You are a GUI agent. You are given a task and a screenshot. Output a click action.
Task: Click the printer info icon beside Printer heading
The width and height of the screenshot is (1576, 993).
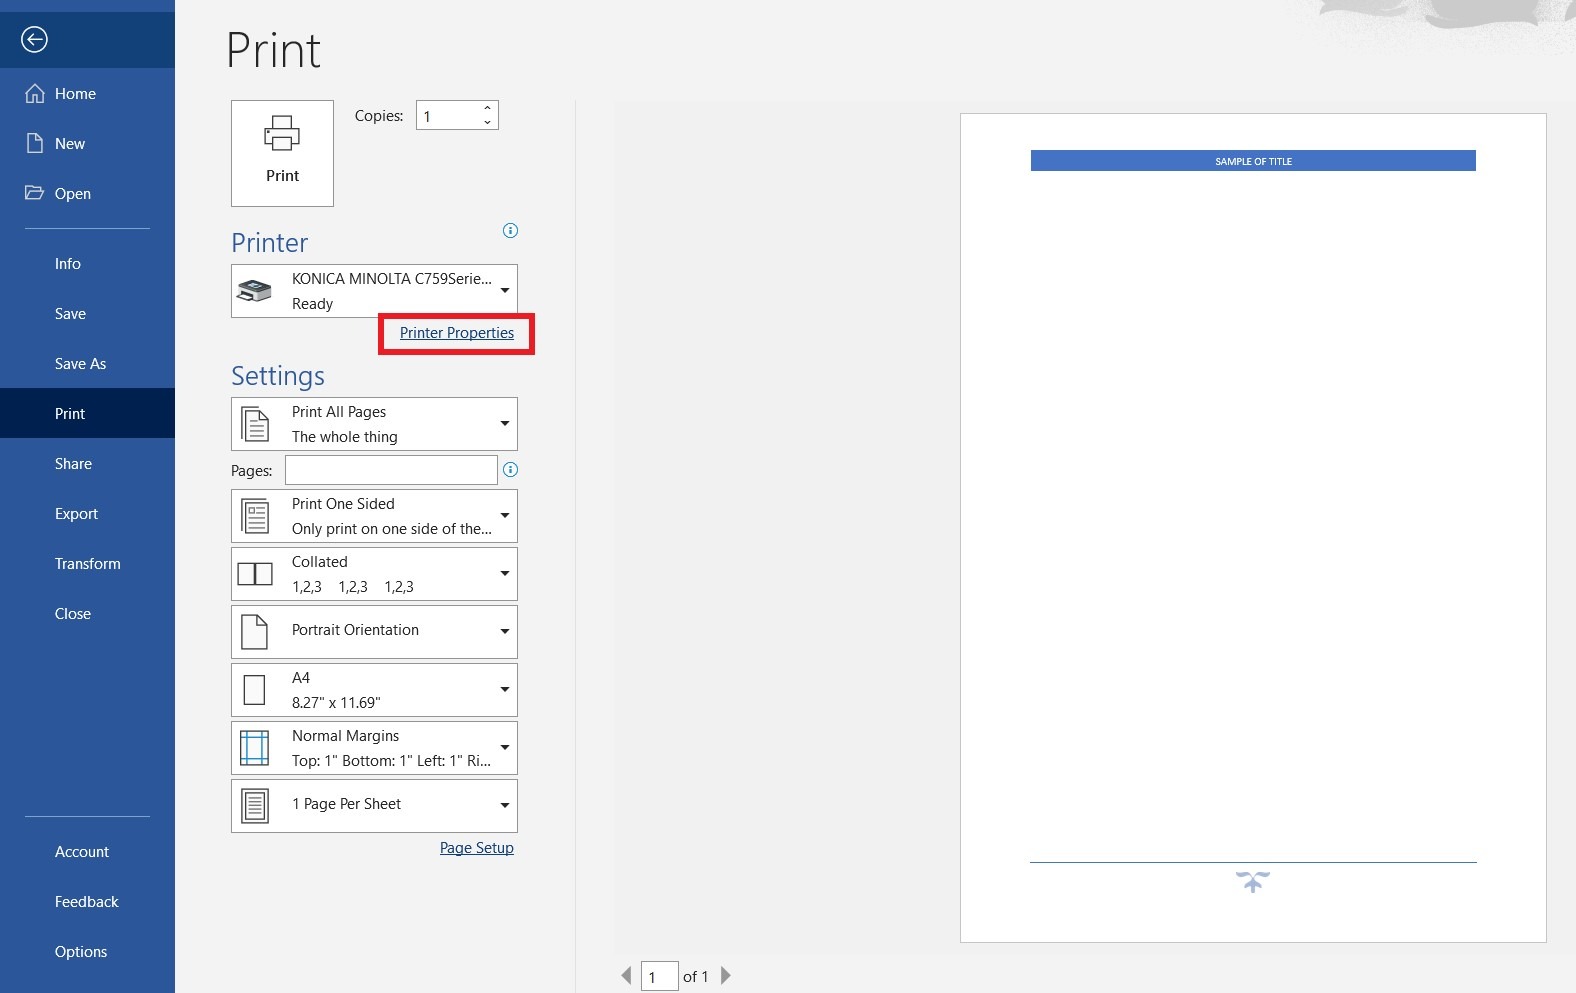(510, 231)
